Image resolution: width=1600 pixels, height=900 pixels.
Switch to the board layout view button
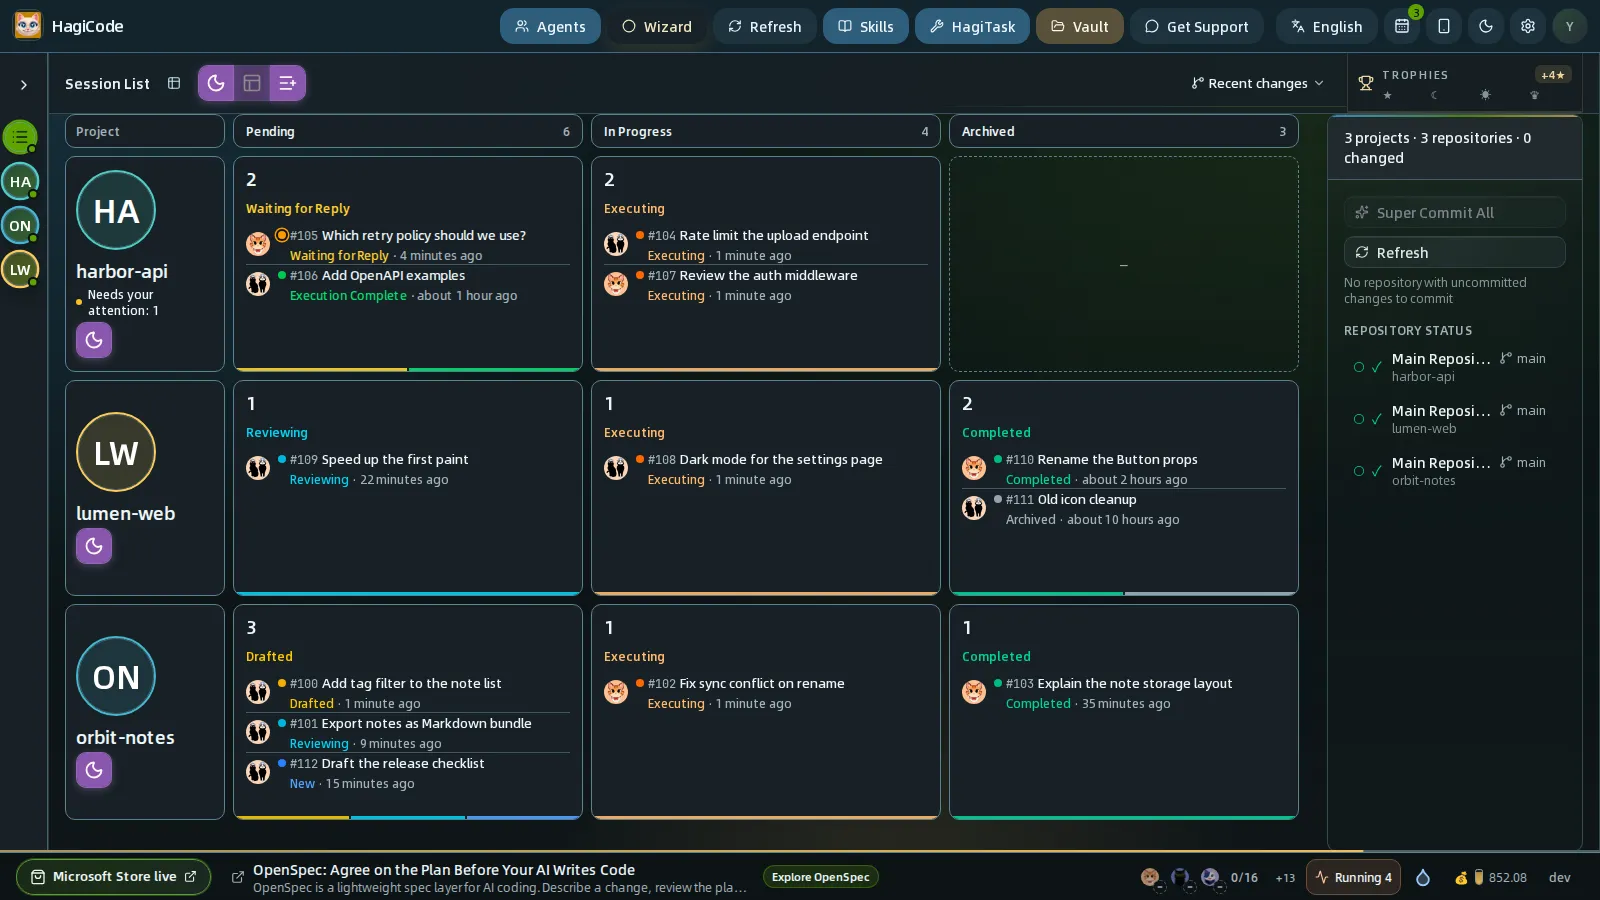[252, 83]
